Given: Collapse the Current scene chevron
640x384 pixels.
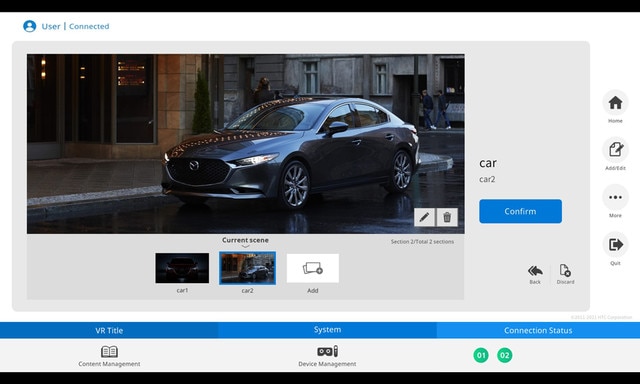Looking at the screenshot, I should click(245, 246).
